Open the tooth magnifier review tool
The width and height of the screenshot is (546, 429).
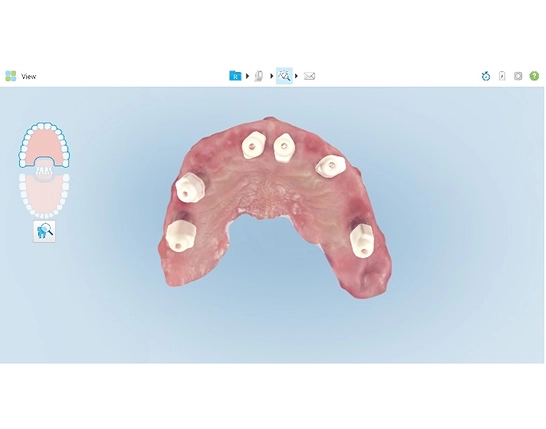[44, 231]
